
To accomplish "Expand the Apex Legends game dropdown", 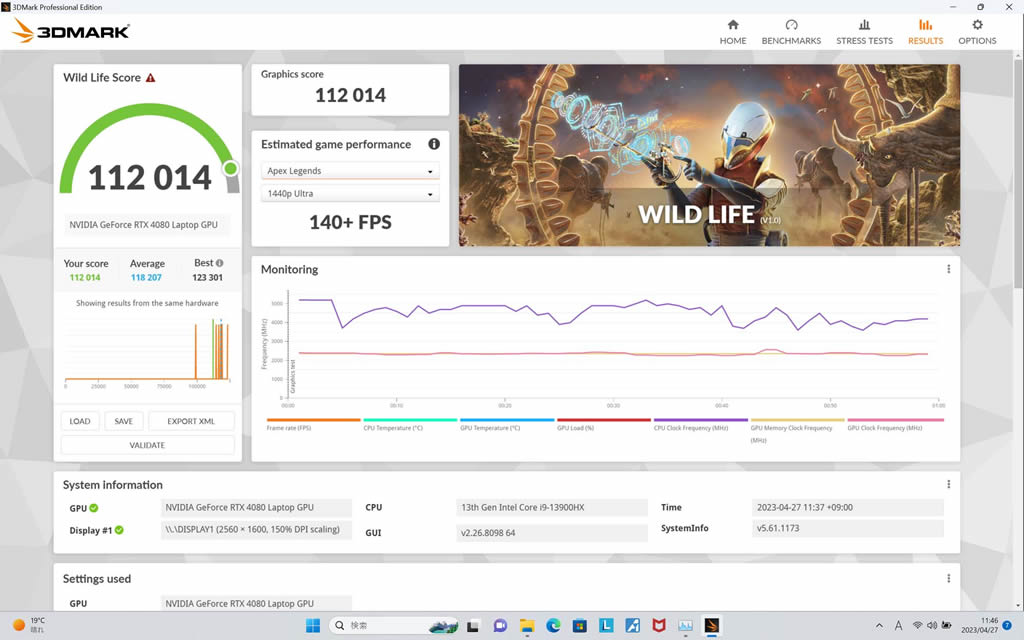I will coord(350,171).
